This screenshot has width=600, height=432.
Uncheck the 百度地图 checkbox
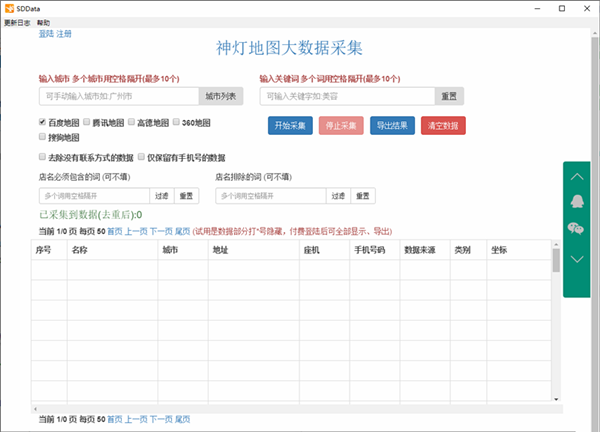point(42,122)
